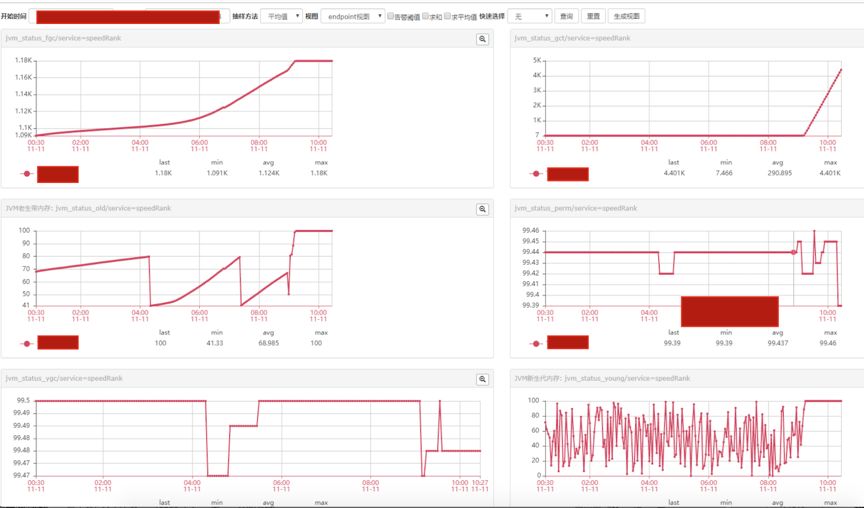Screen dimensions: 864x508
Task: Click the min value 1.091K in fgc chart
Action: coord(217,173)
